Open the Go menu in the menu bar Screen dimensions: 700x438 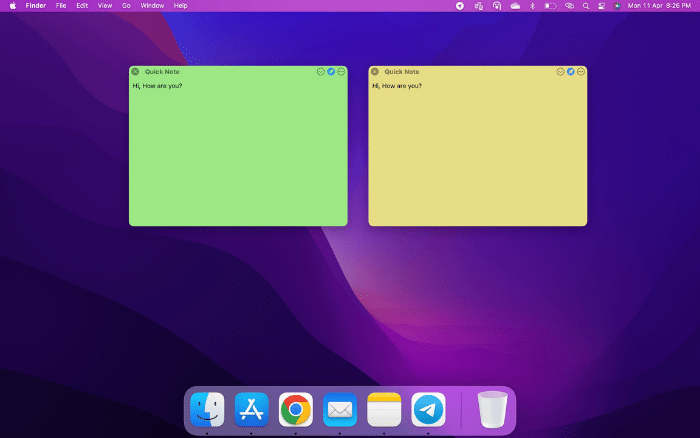[126, 6]
